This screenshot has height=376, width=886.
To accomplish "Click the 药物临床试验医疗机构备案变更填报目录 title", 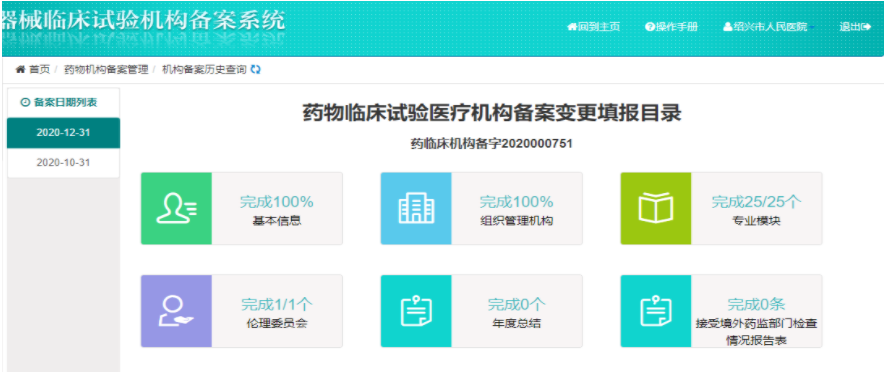I will [492, 113].
